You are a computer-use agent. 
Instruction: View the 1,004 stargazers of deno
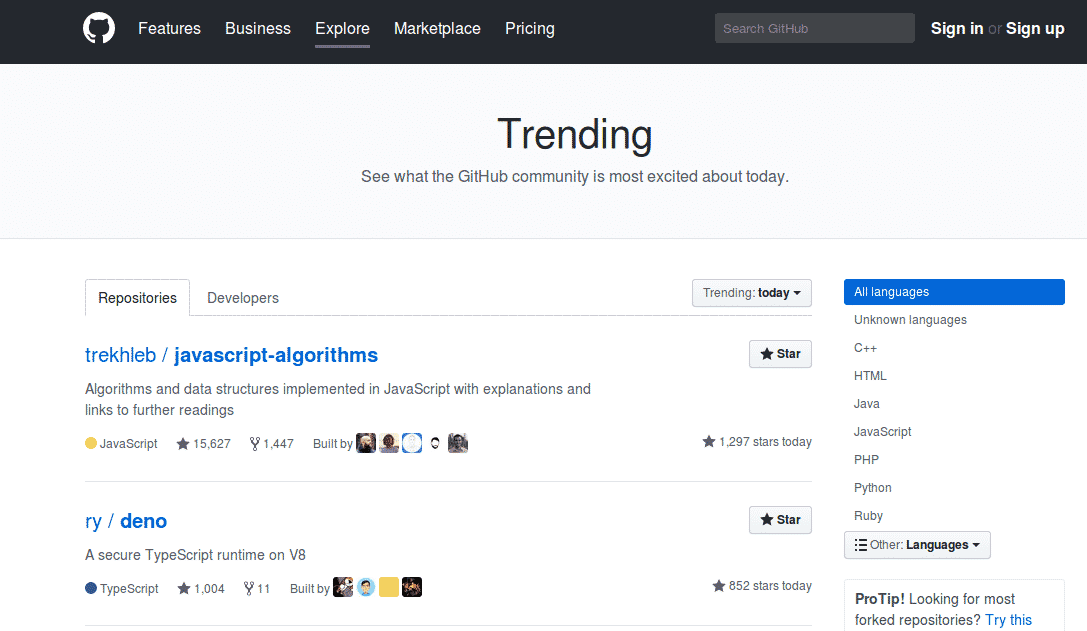[201, 589]
